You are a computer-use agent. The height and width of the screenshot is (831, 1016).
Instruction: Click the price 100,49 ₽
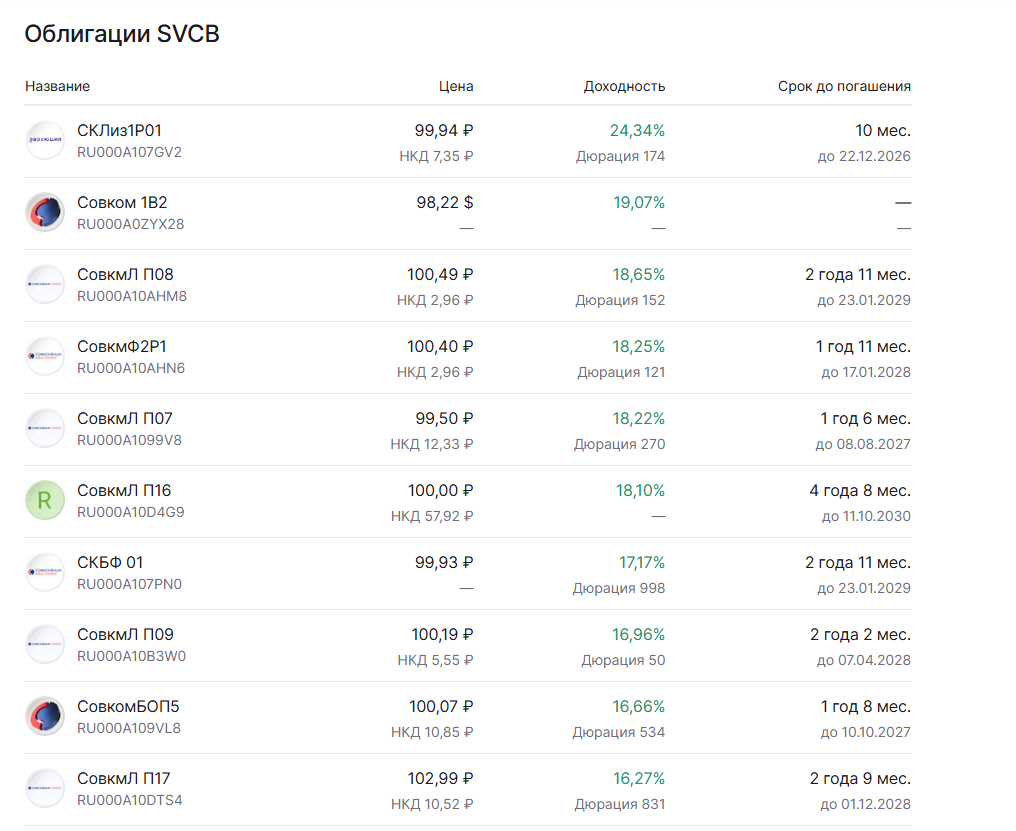440,274
